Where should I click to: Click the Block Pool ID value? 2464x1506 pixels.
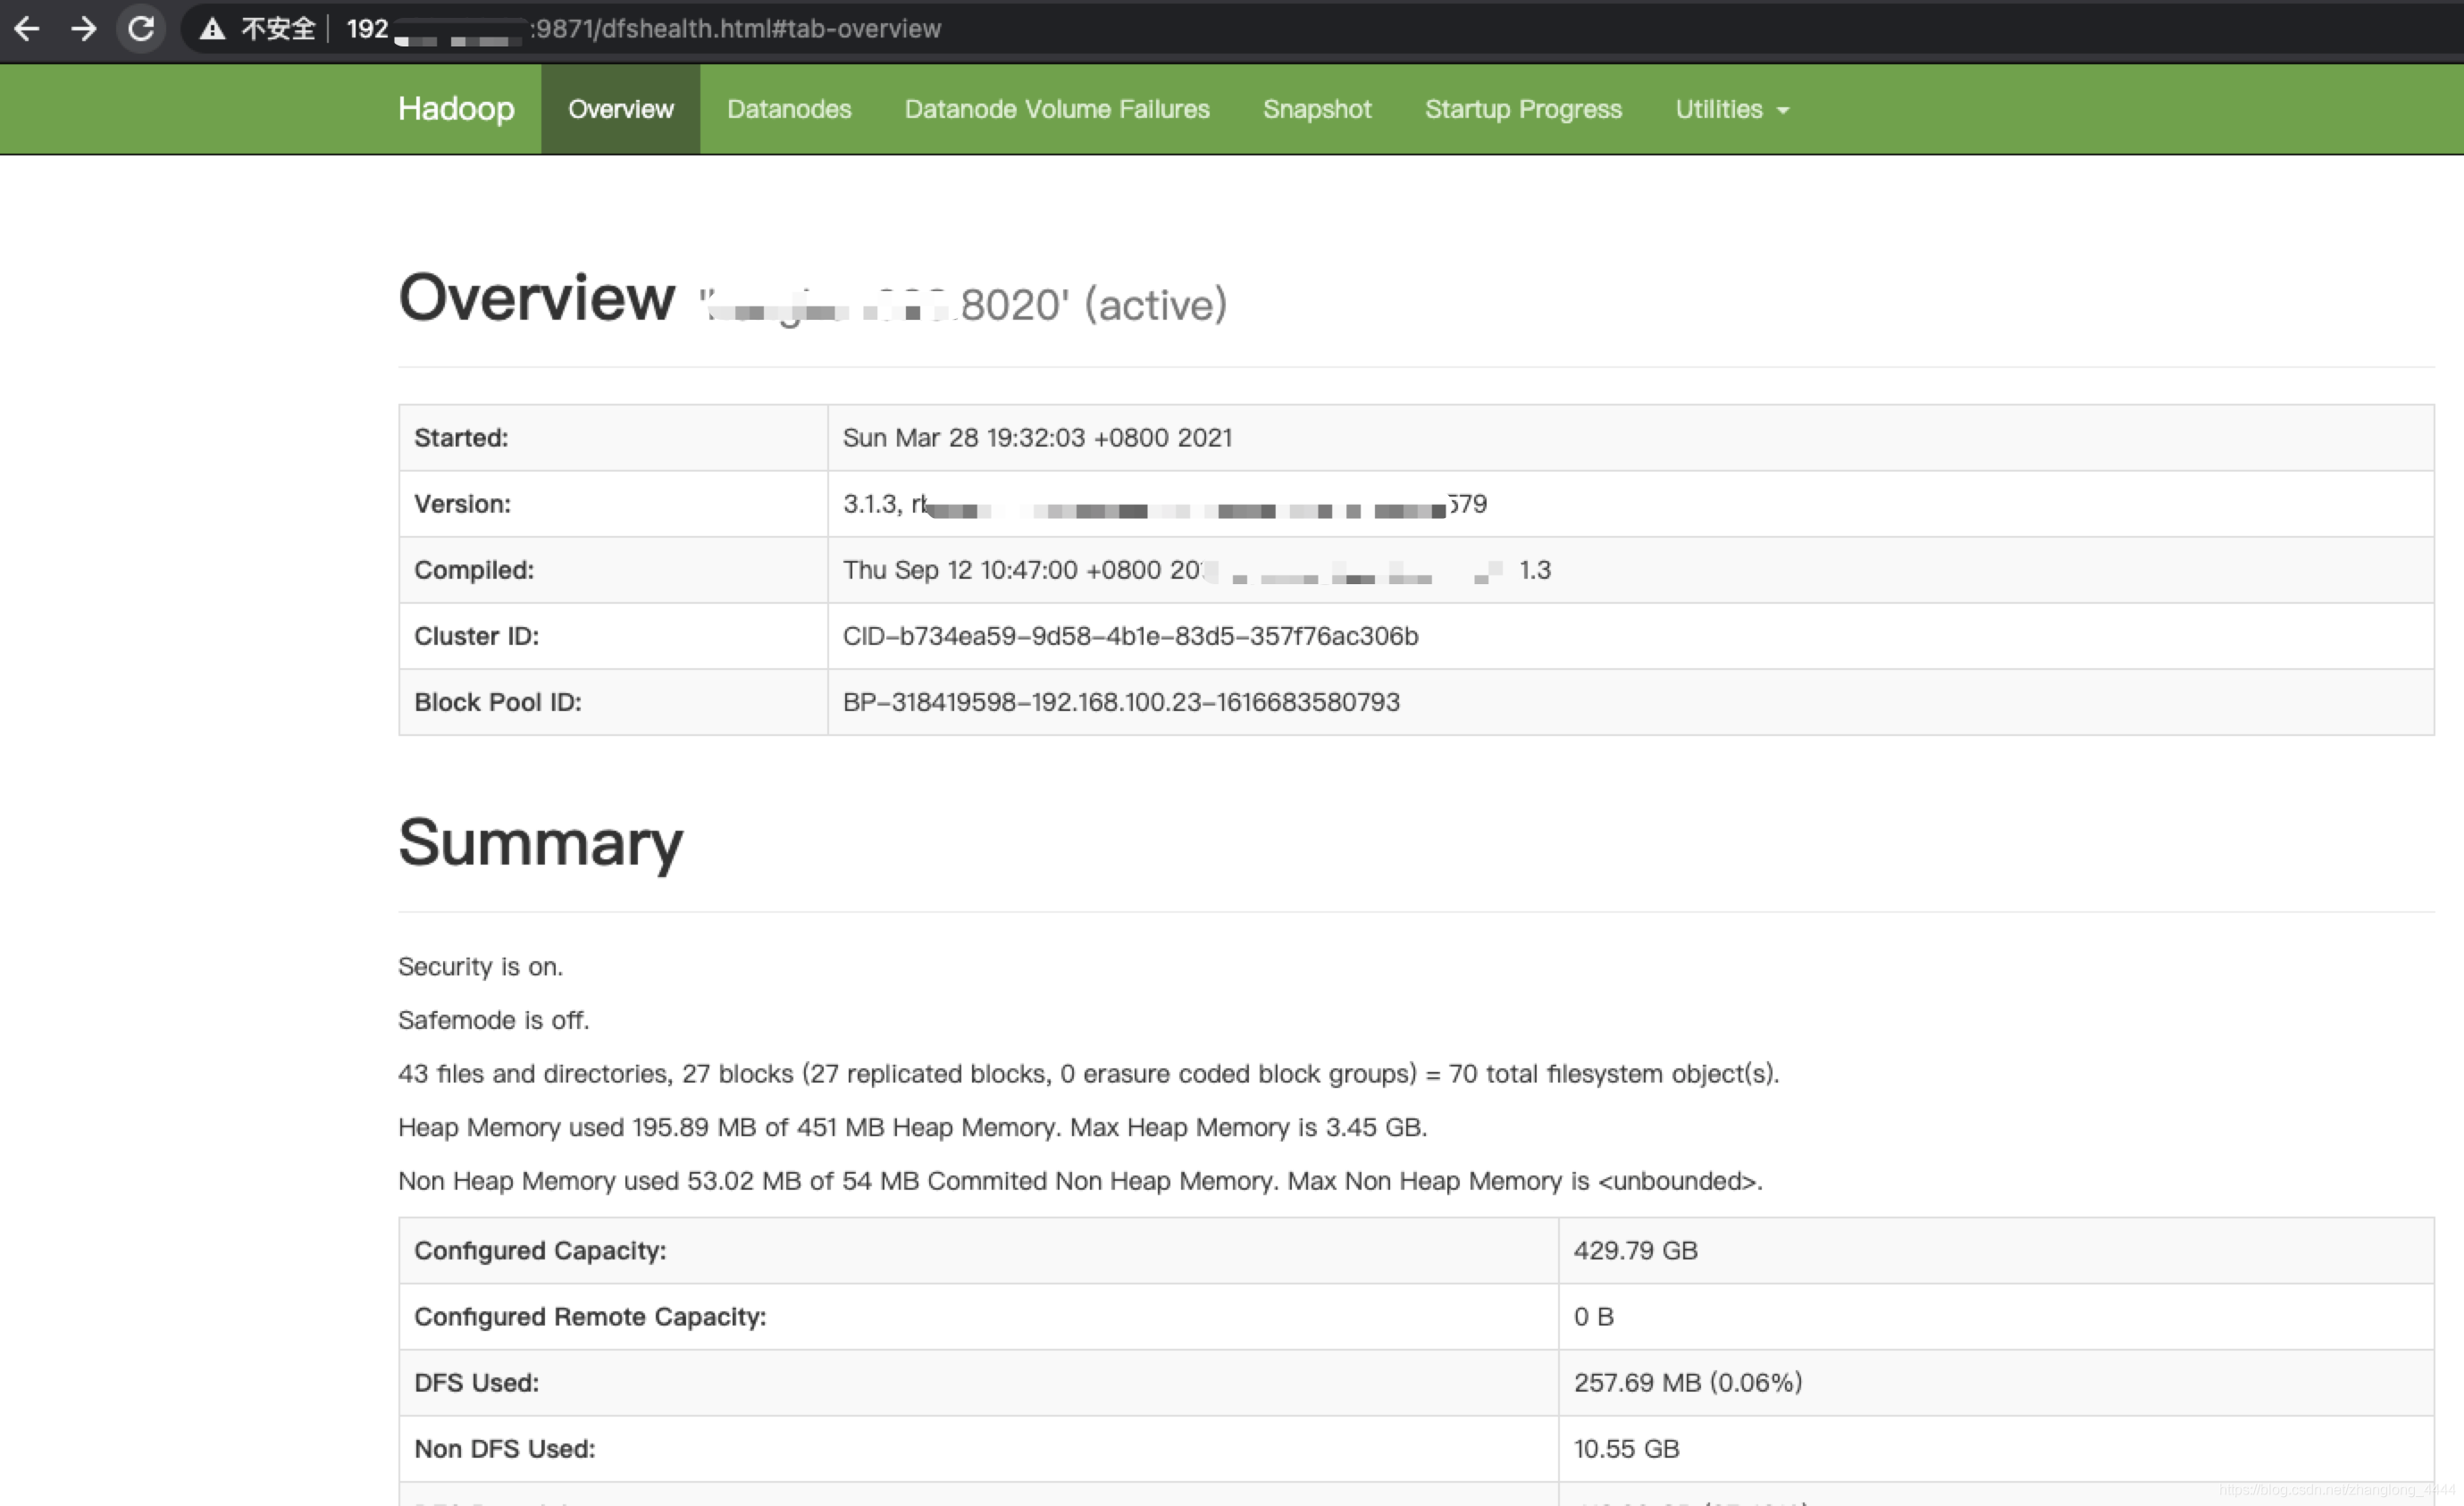click(x=1119, y=702)
